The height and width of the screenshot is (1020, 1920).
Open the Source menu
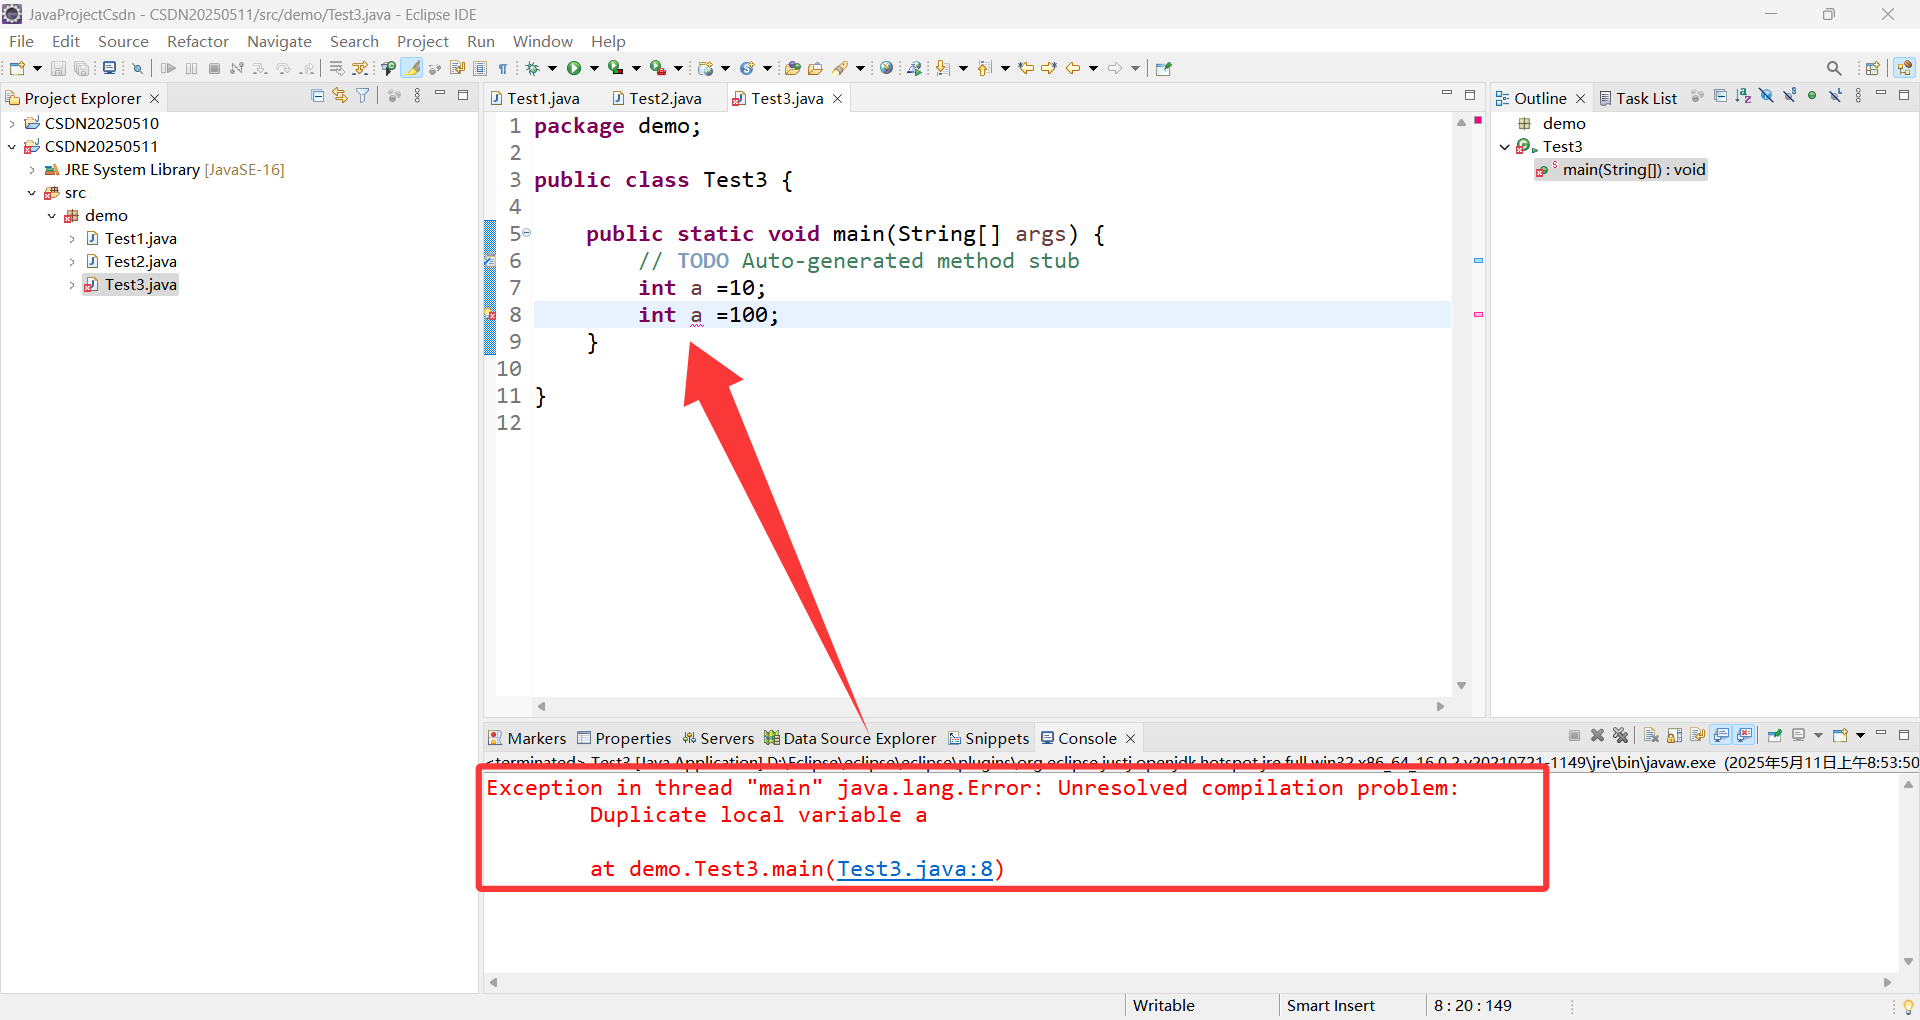click(123, 41)
